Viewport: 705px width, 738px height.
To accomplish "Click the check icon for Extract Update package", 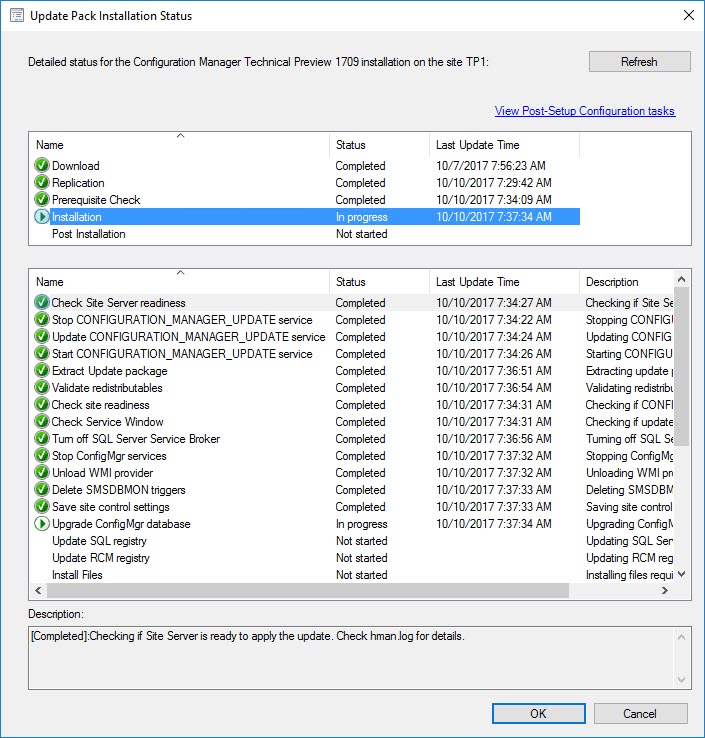I will point(42,370).
